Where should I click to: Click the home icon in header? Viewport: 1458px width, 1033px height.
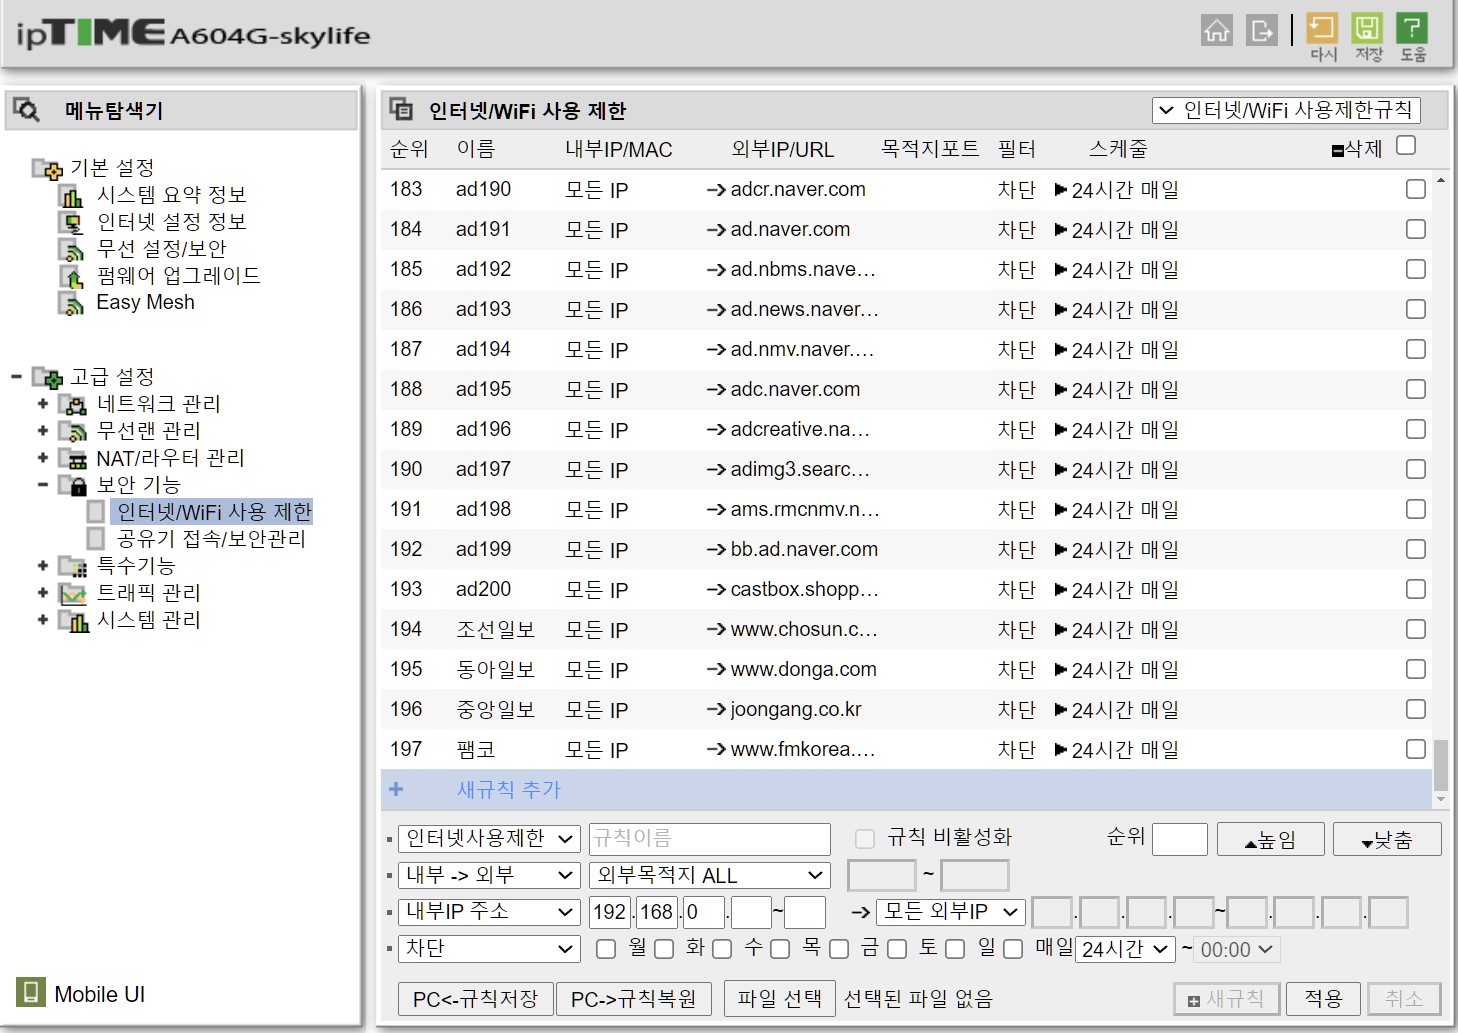tap(1217, 30)
